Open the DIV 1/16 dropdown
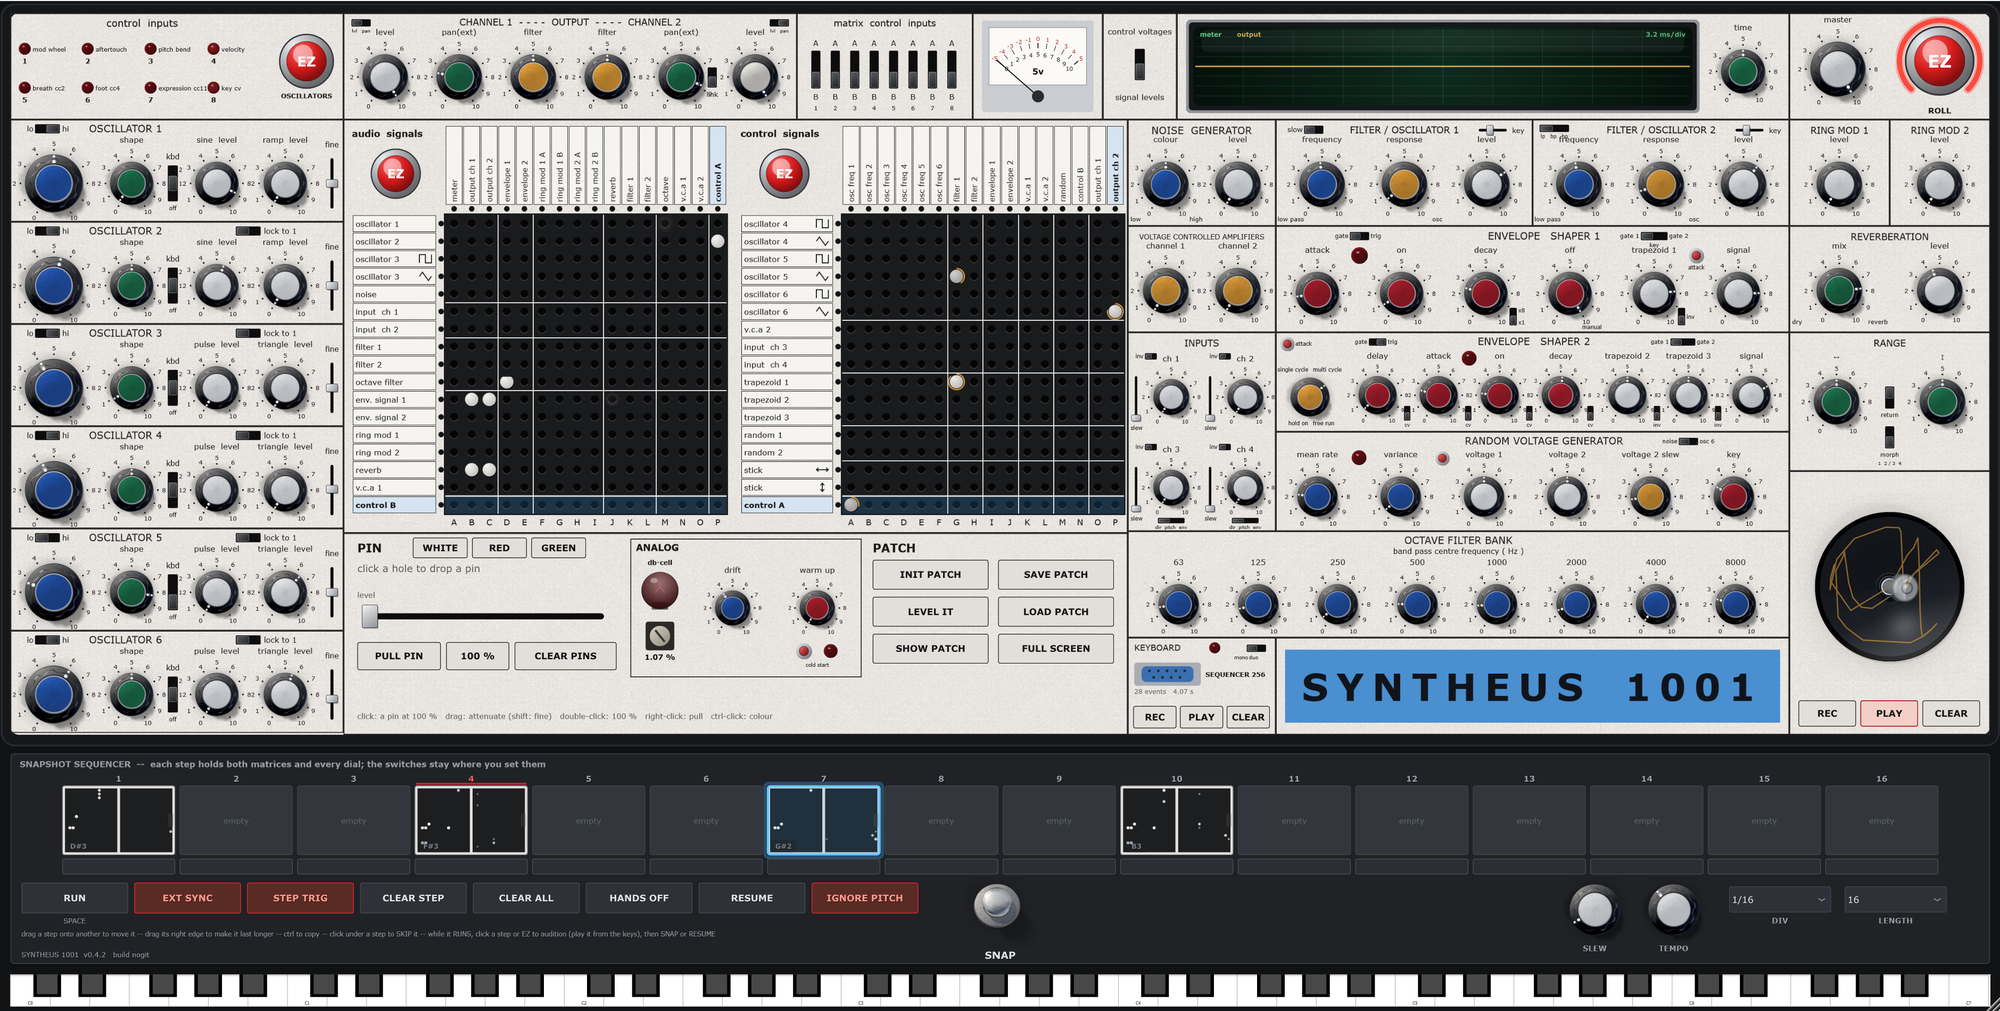This screenshot has height=1011, width=2000. click(1779, 899)
